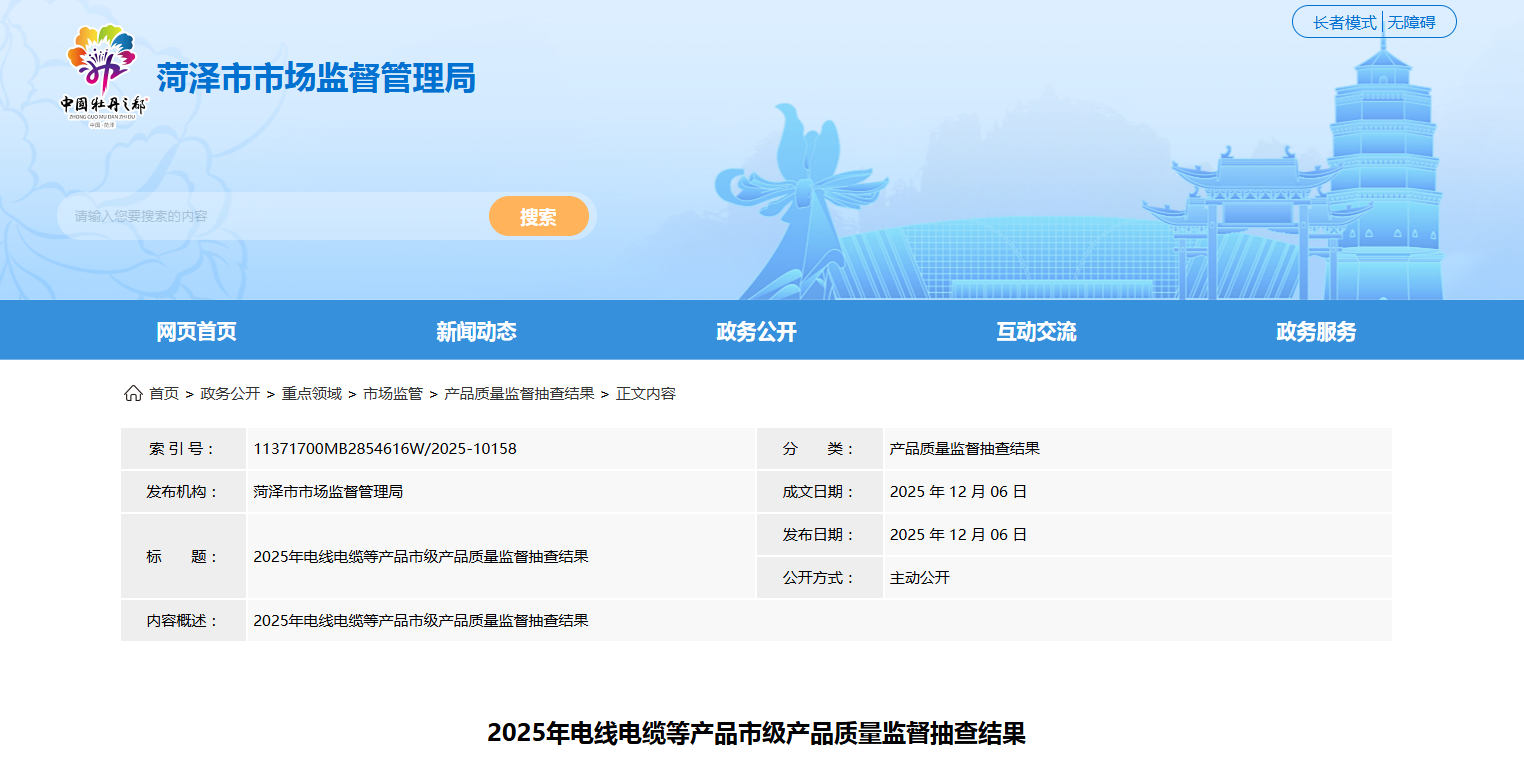Click the home icon in breadcrumb

pos(133,394)
